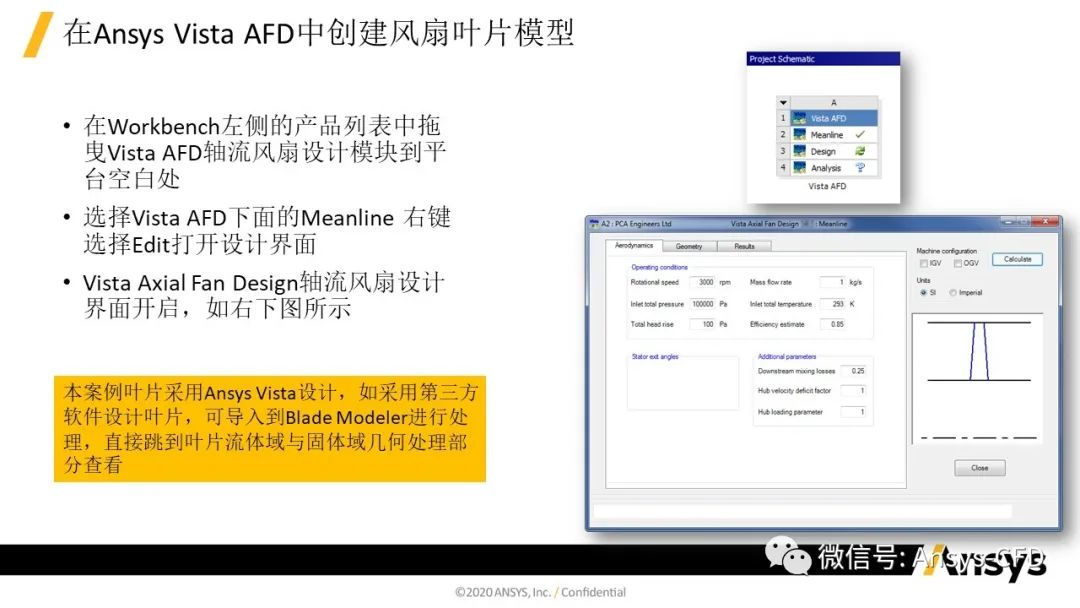Click the Hub loading parameter input field
1080x608 pixels.
pos(853,412)
